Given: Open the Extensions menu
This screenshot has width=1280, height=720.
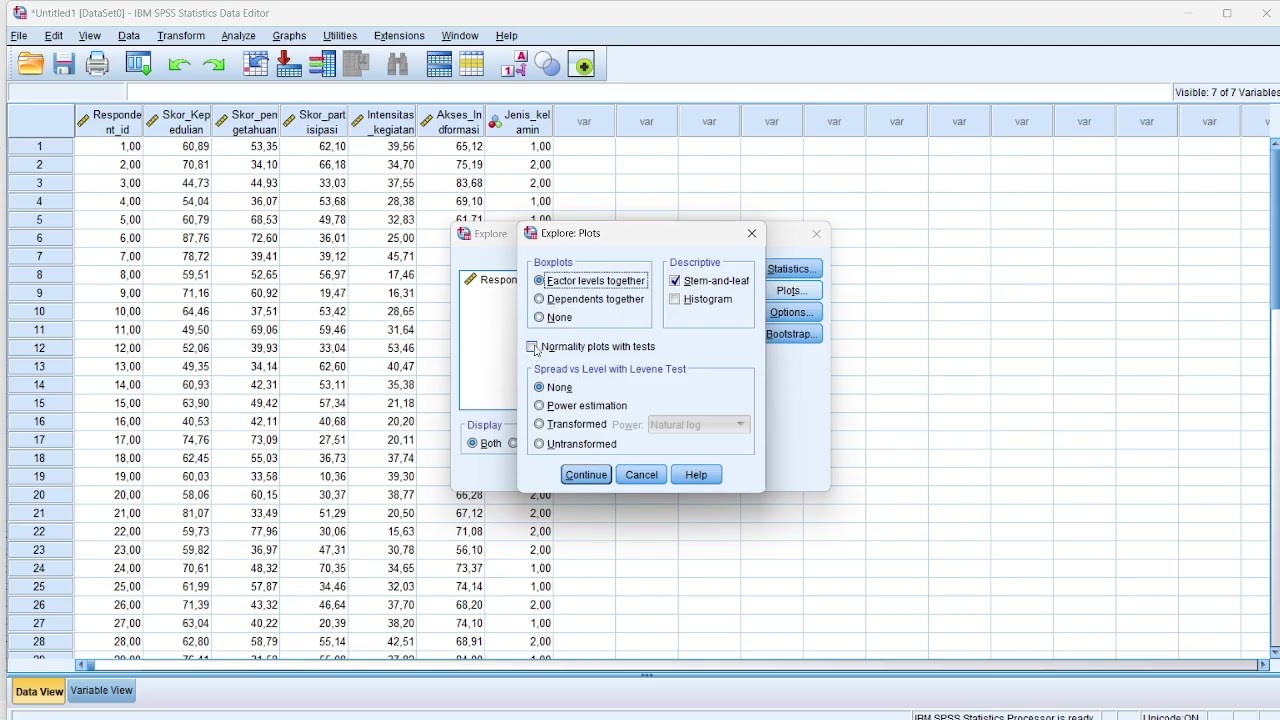Looking at the screenshot, I should [x=399, y=36].
